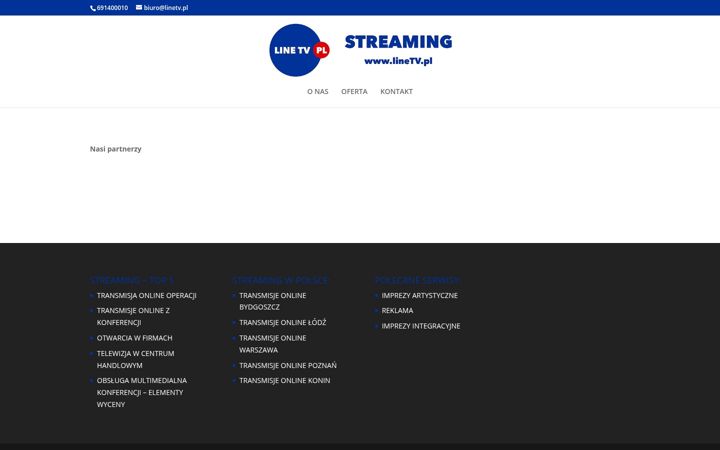
Task: Open REKLAMA footer link
Action: point(397,310)
